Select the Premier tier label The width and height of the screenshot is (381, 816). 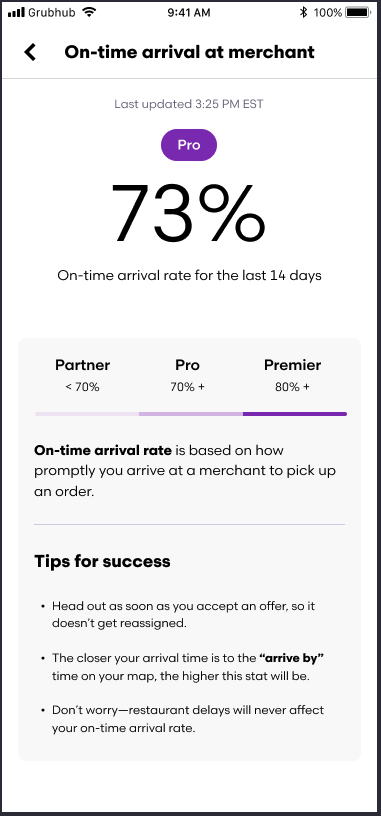click(293, 365)
